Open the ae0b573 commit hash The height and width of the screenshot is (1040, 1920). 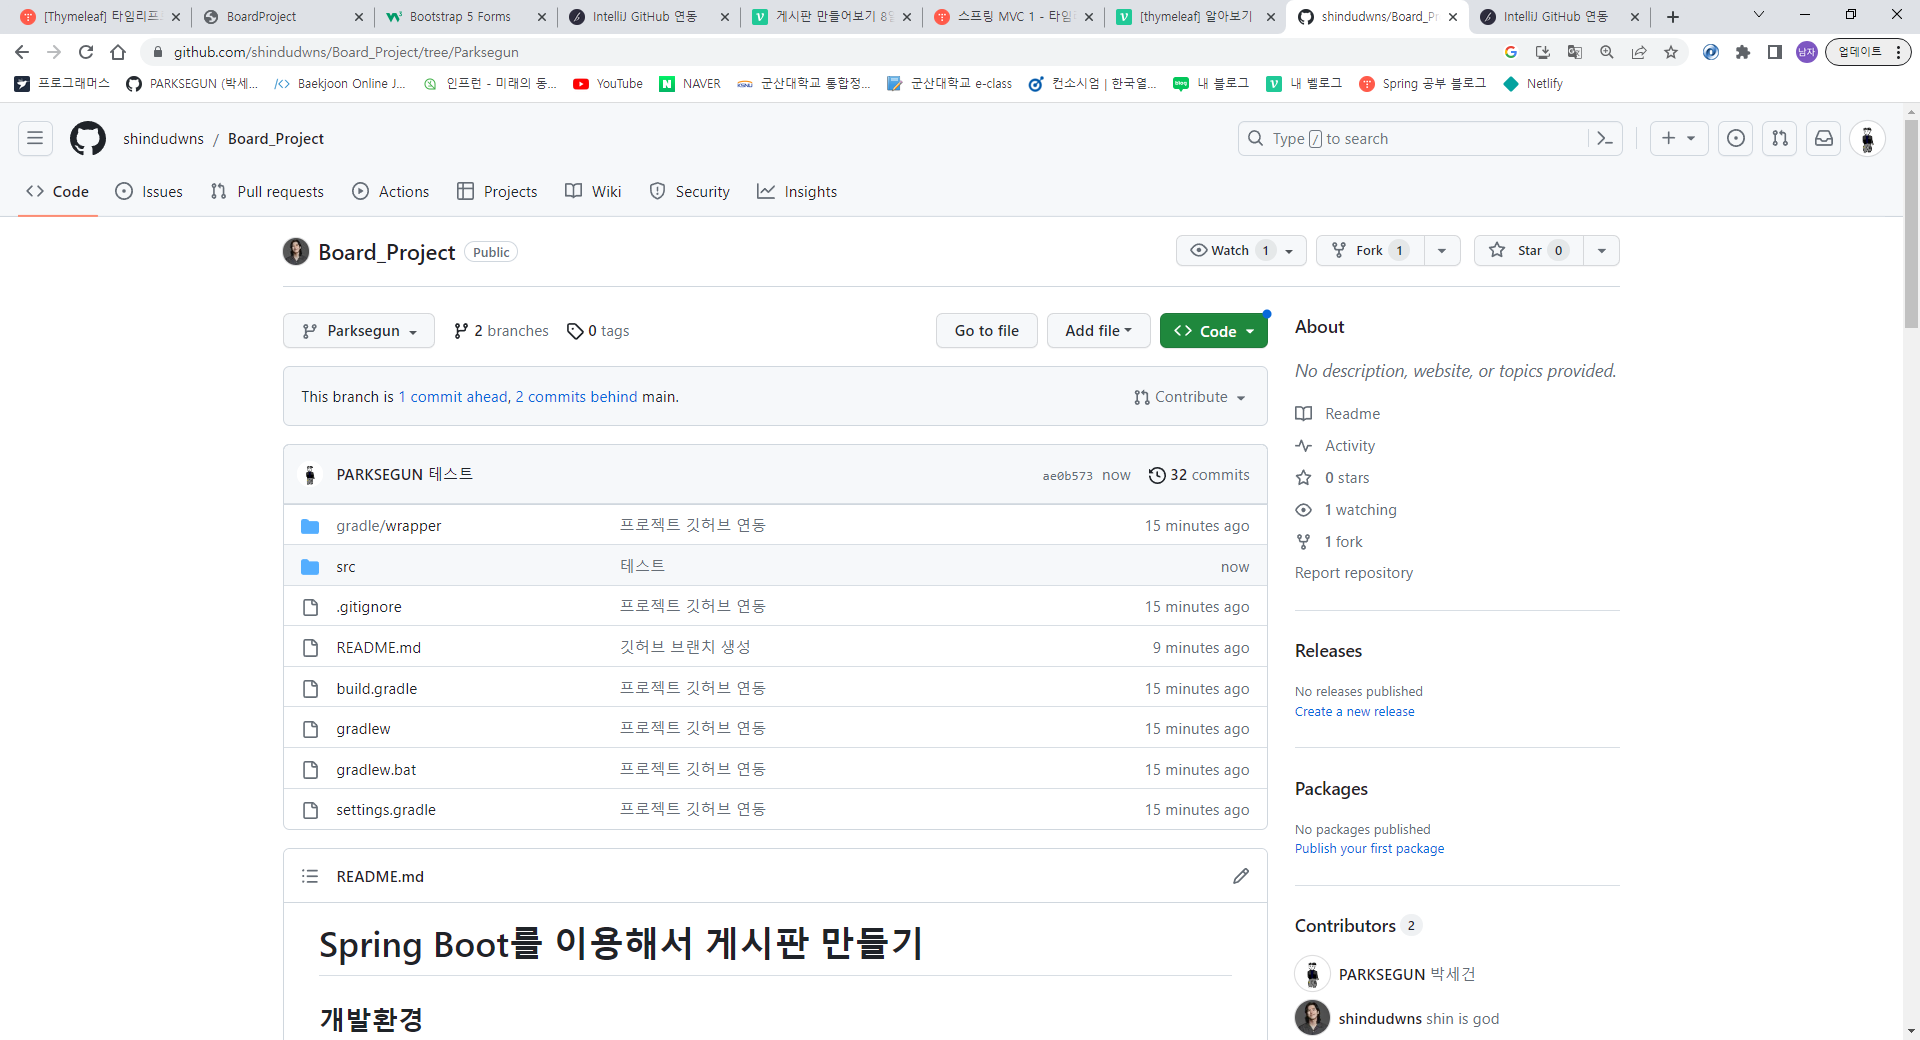point(1067,476)
